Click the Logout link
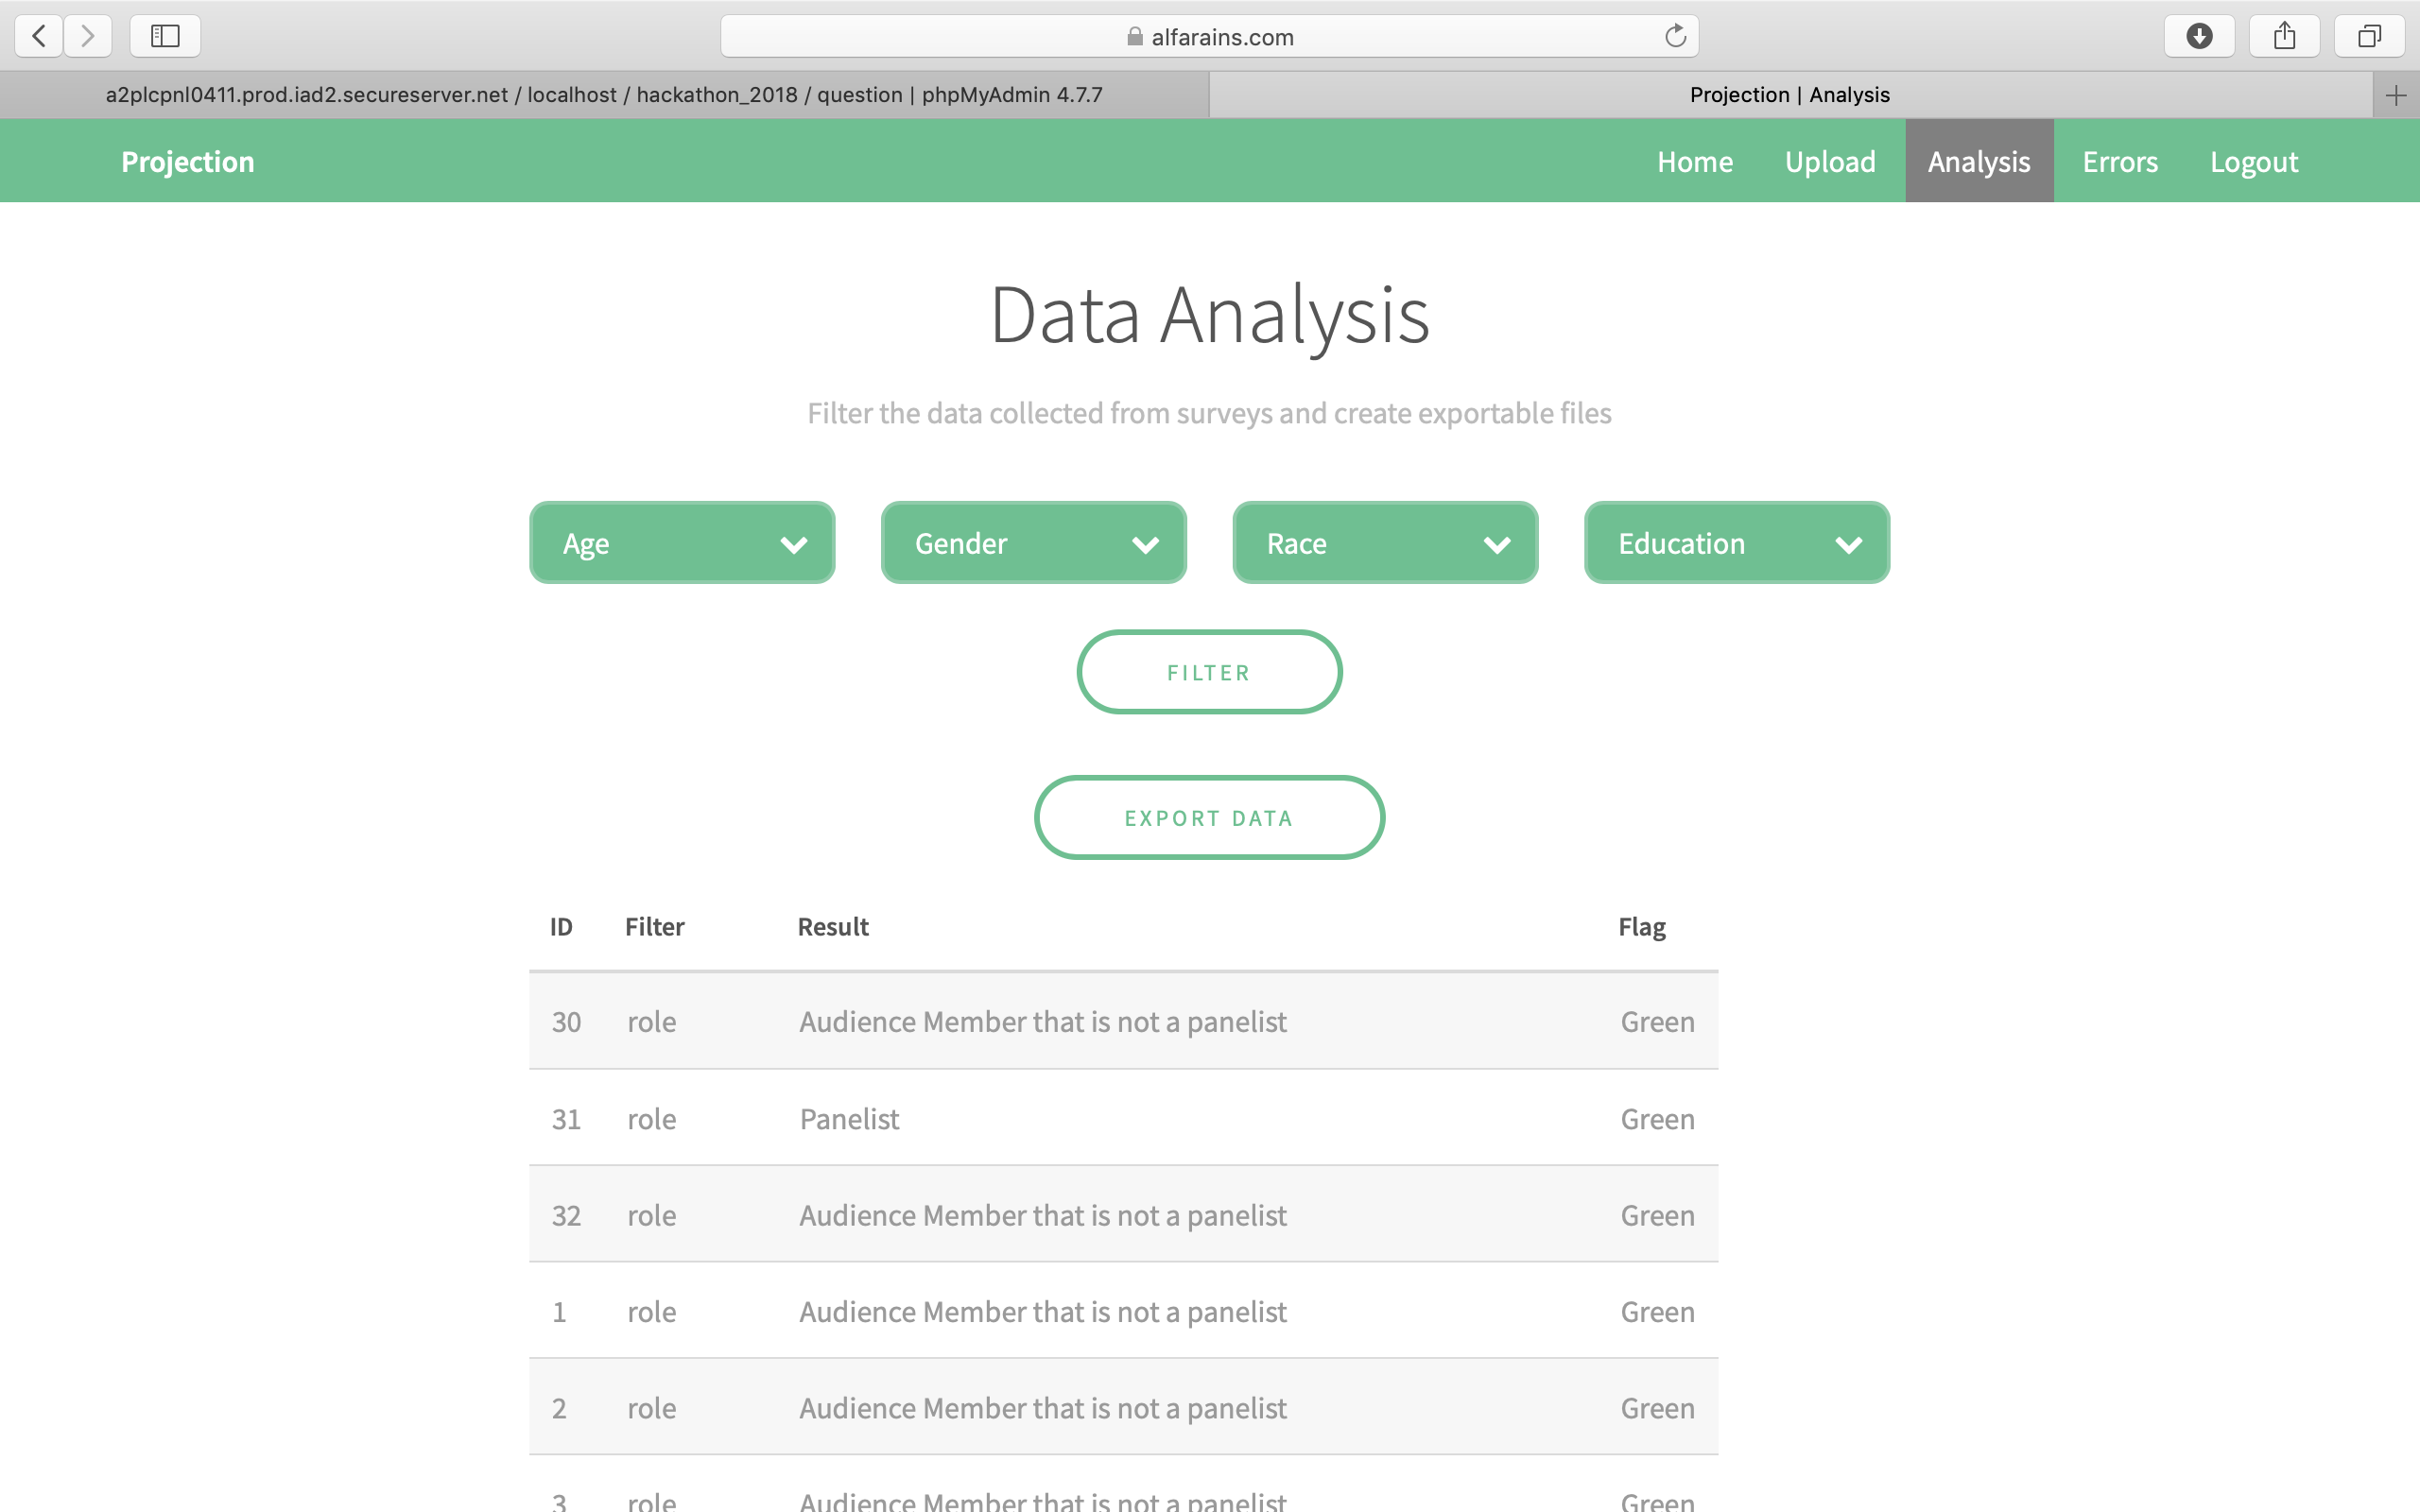The image size is (2420, 1512). pos(2253,161)
